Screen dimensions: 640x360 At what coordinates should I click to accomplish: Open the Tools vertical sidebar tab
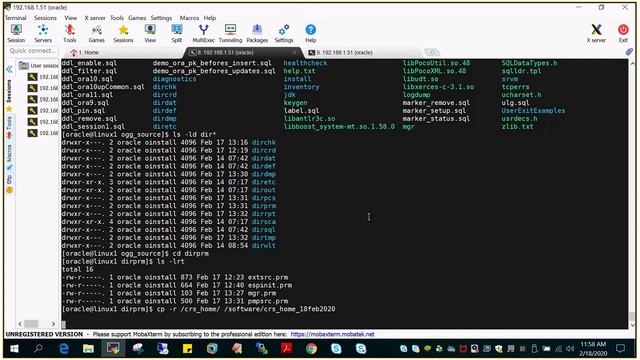pos(9,126)
